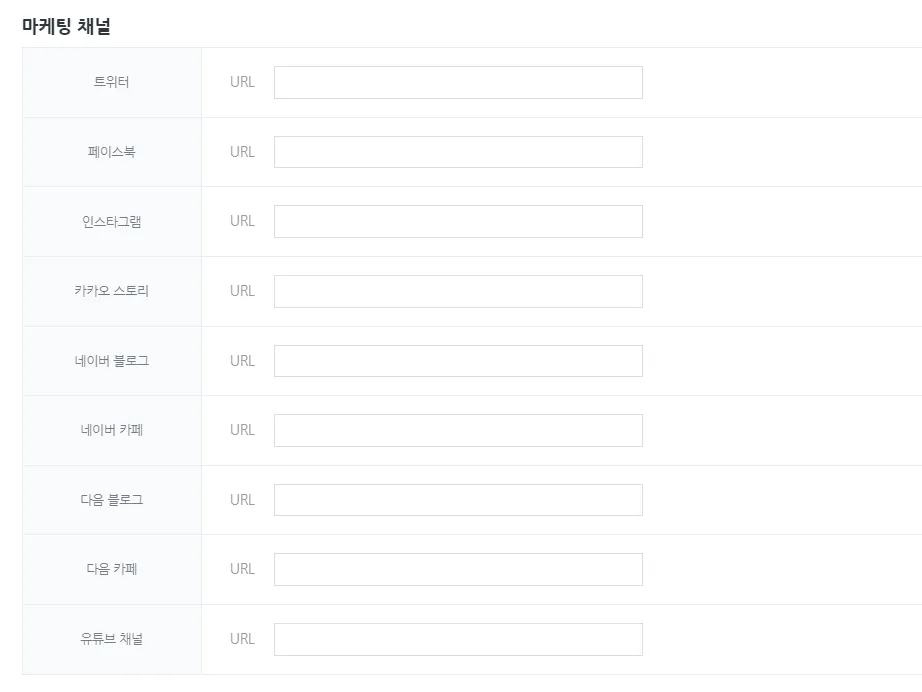
Task: Click the 다음 블로그 row label
Action: click(x=111, y=500)
